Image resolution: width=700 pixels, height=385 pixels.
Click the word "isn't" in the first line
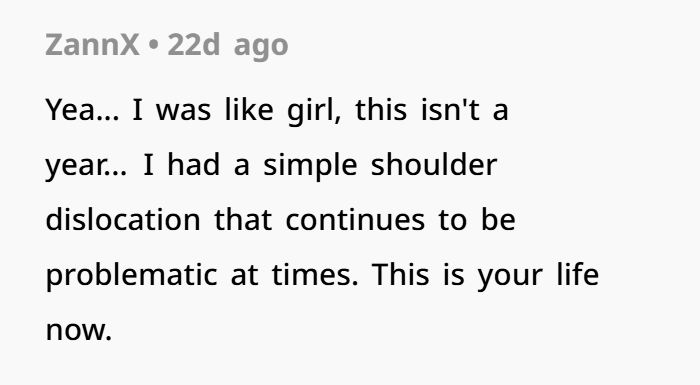pos(450,110)
